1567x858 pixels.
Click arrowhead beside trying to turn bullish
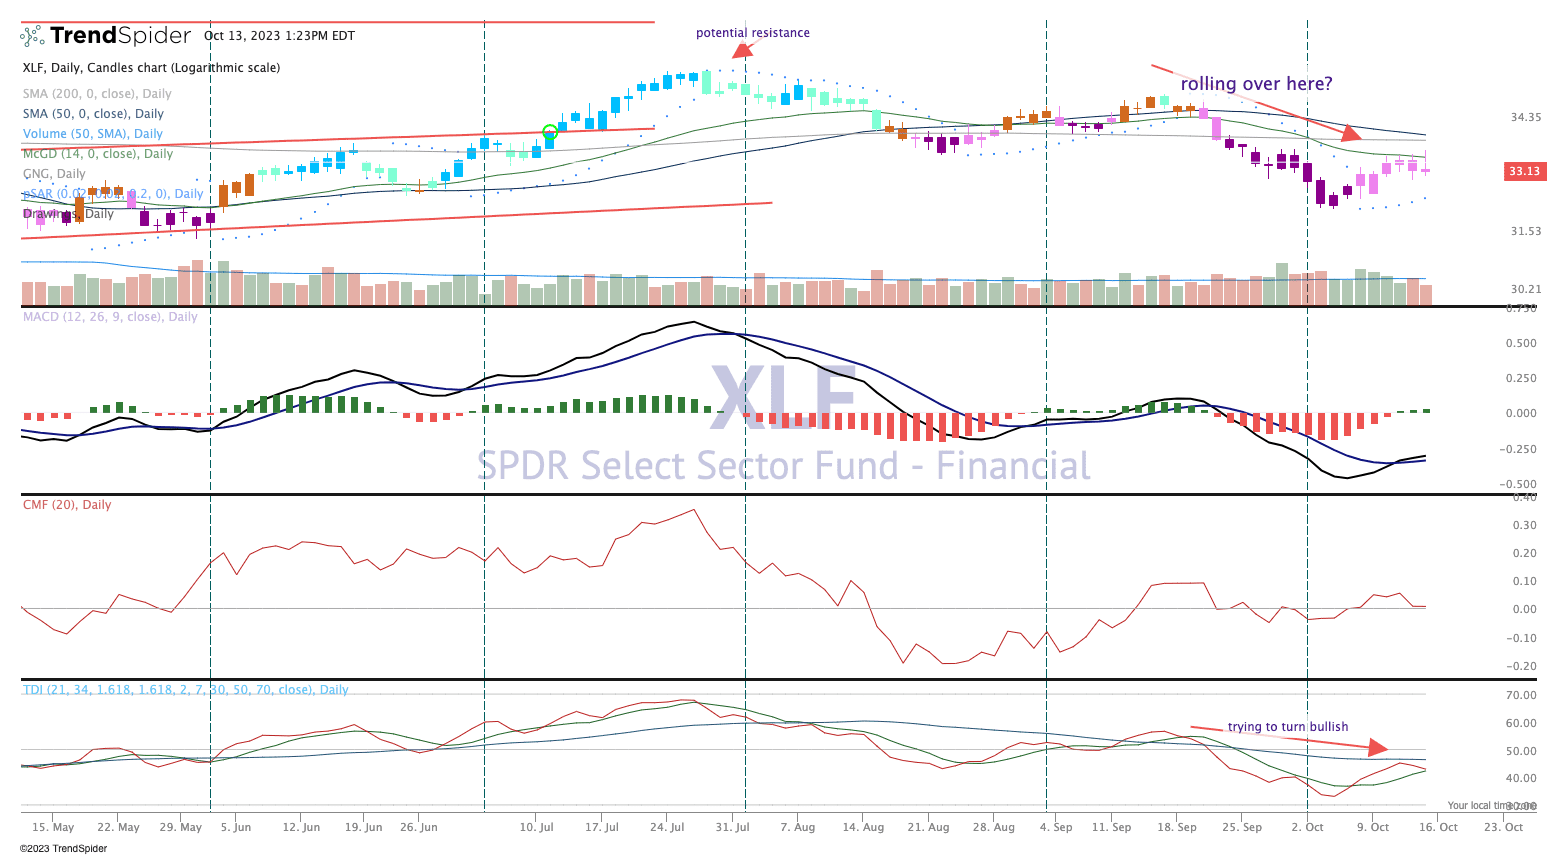(x=1378, y=747)
